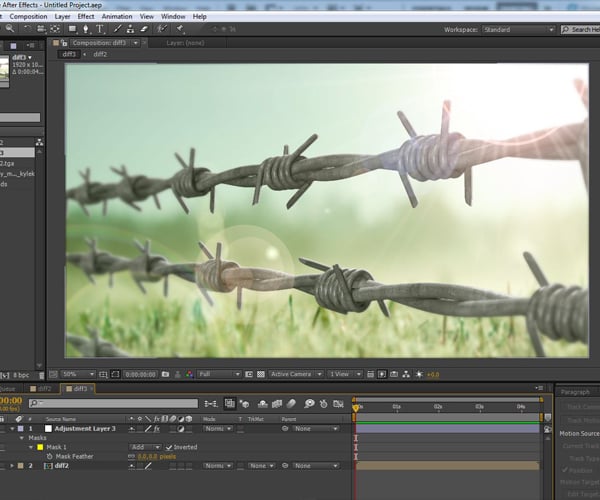This screenshot has width=600, height=500.
Task: Select the Brush tool
Action: pos(117,29)
